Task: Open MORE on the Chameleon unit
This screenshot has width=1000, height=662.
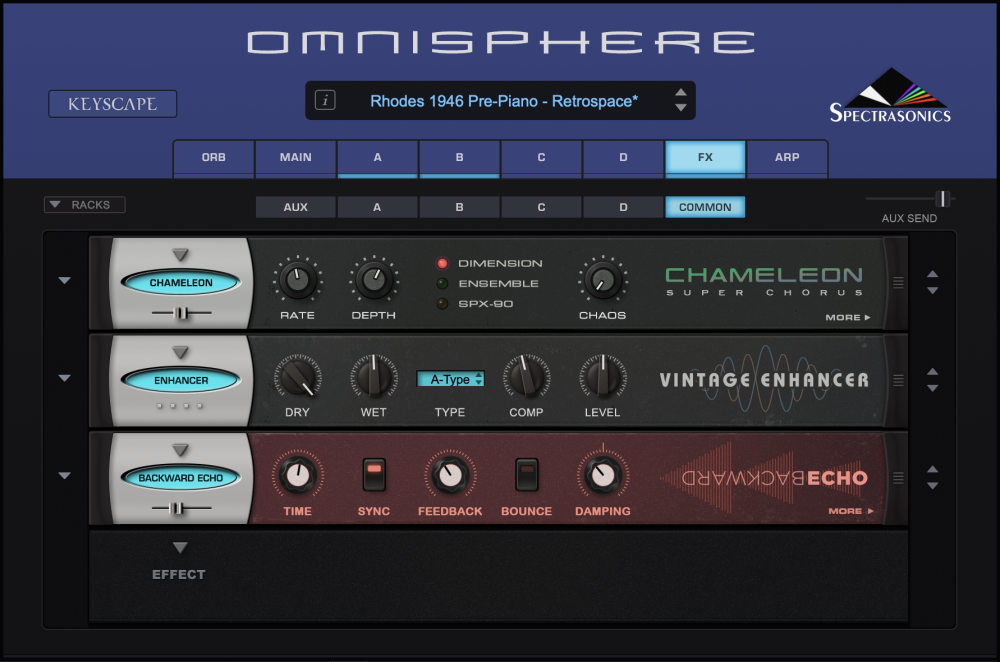Action: [x=848, y=317]
